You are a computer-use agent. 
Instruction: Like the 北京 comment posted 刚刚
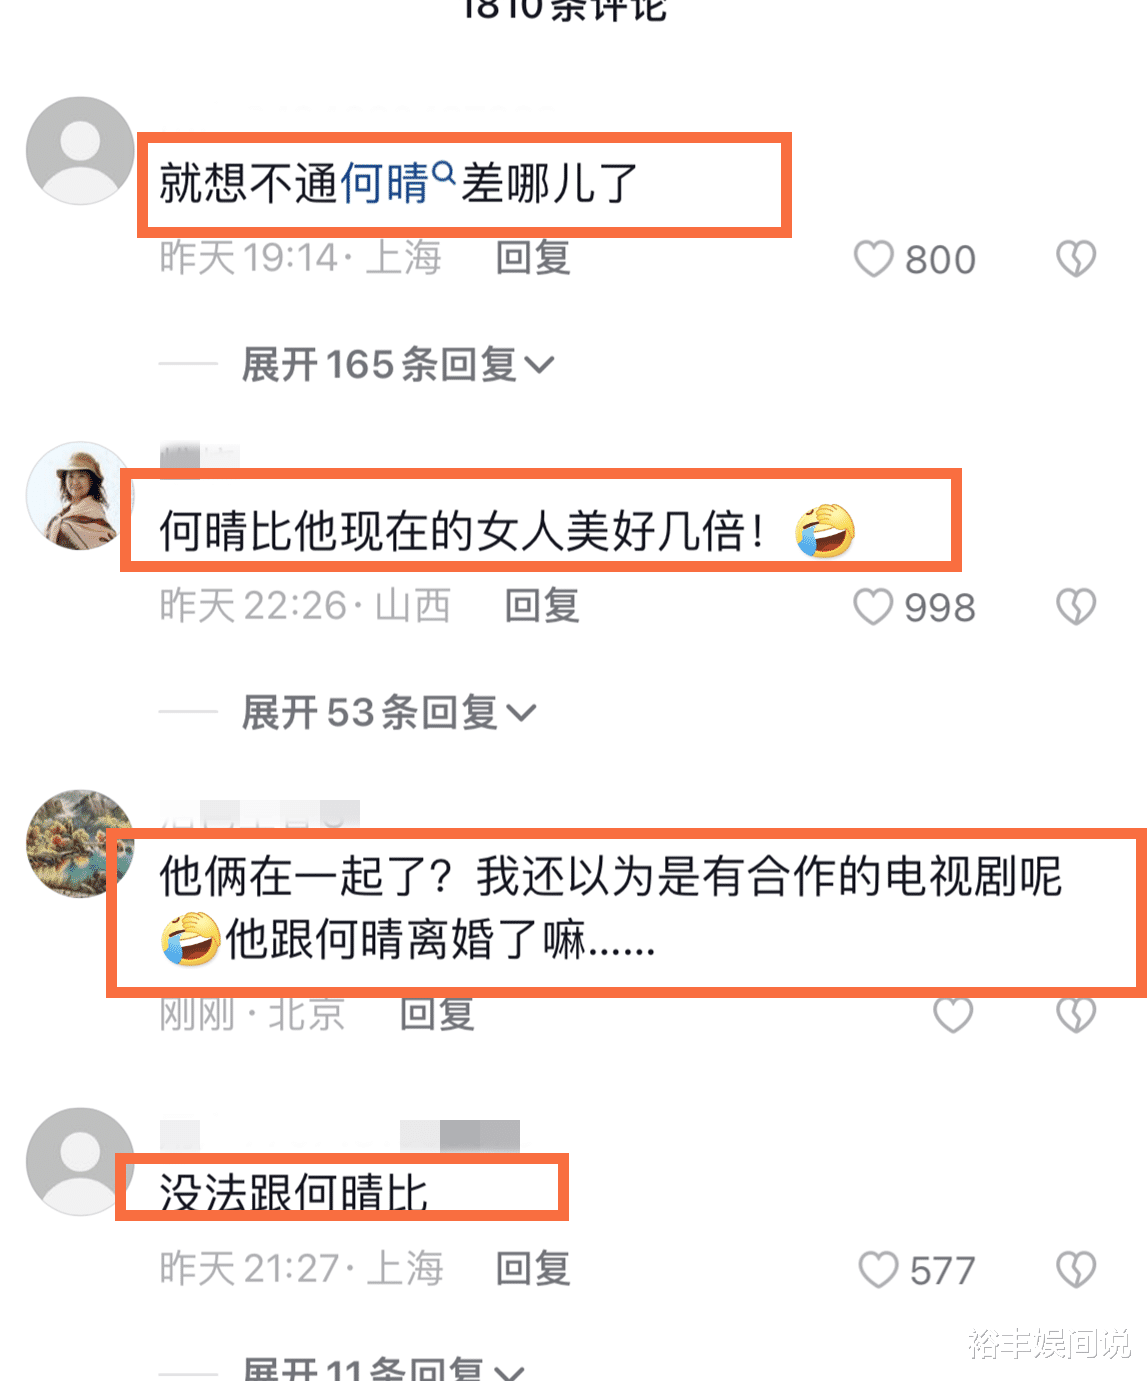pos(953,1014)
